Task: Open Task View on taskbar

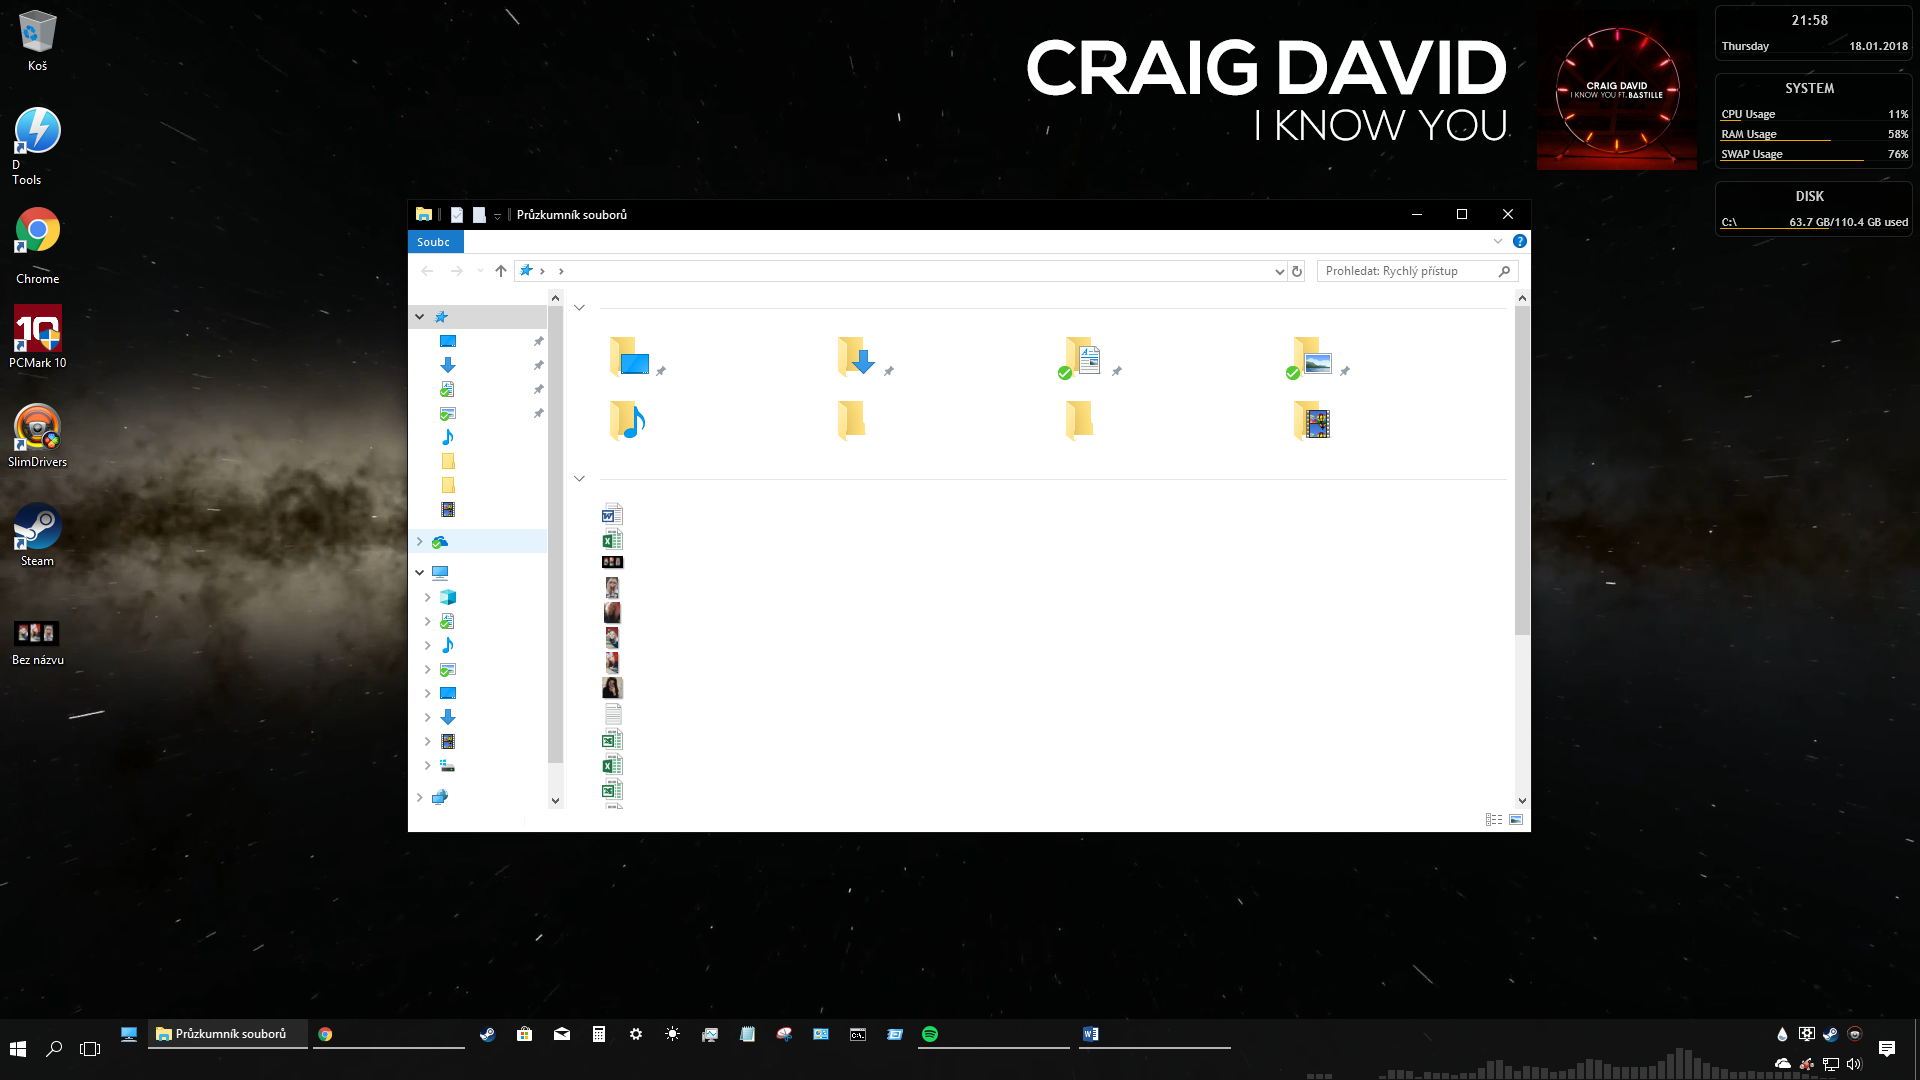Action: [90, 1048]
